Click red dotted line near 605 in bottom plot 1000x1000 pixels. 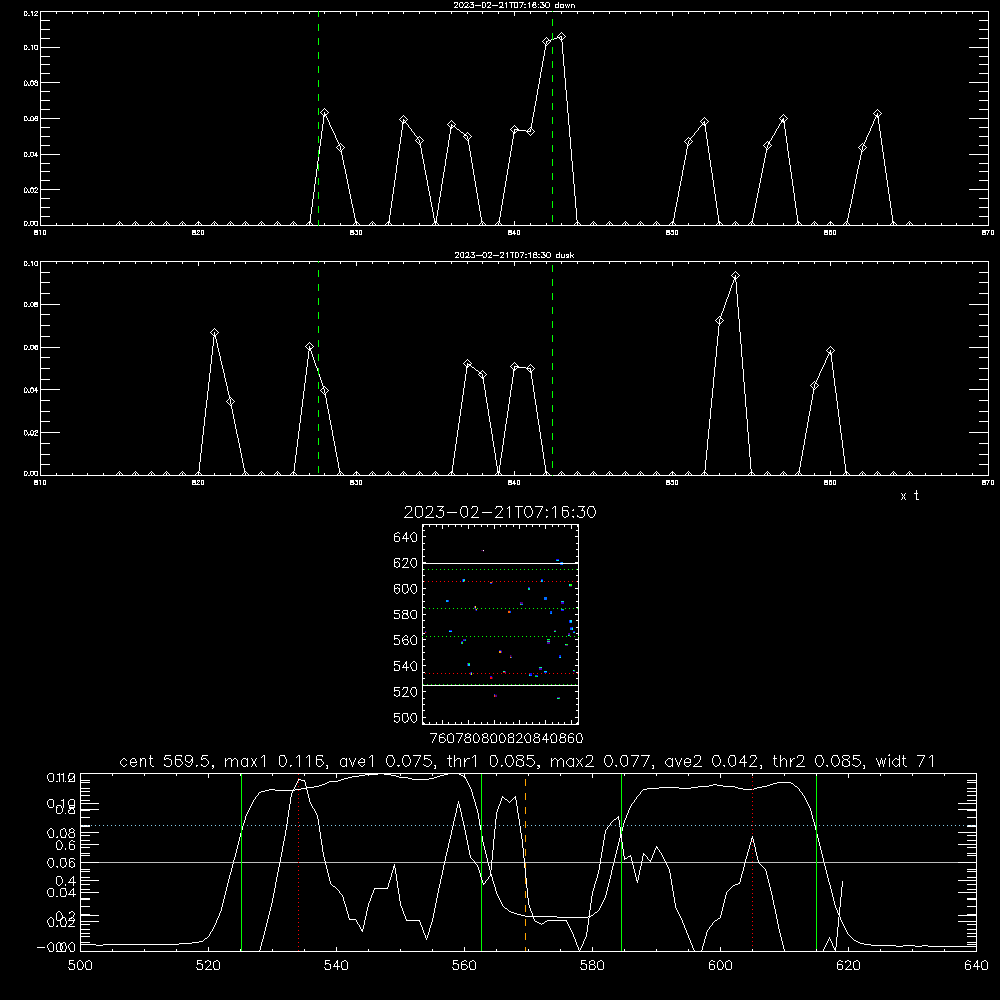coord(753,862)
